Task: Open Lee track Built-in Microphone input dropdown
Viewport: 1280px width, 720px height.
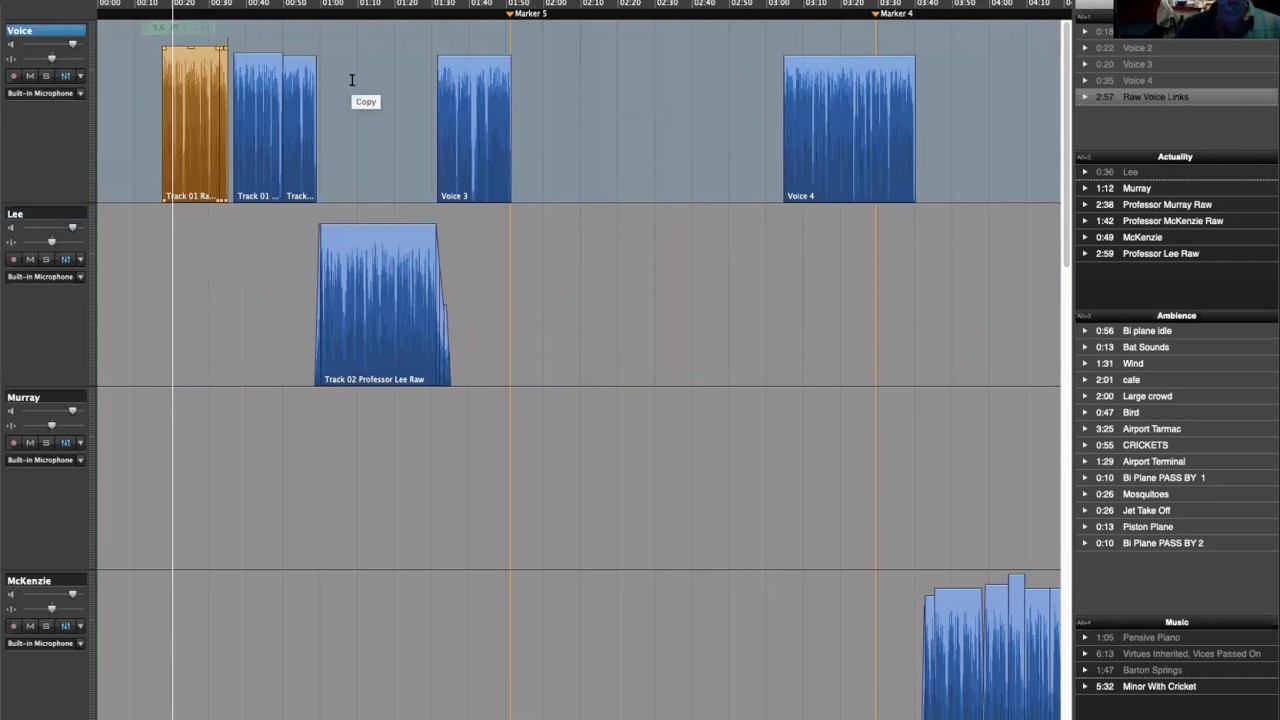Action: tap(45, 276)
